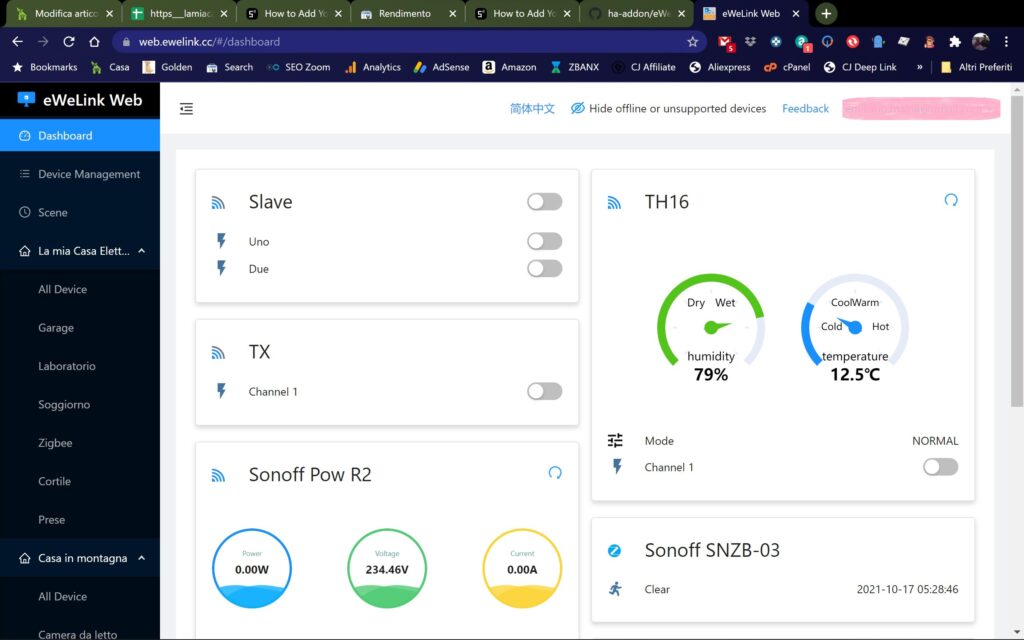1024x640 pixels.
Task: Open the browser extensions puzzle icon
Action: click(955, 41)
